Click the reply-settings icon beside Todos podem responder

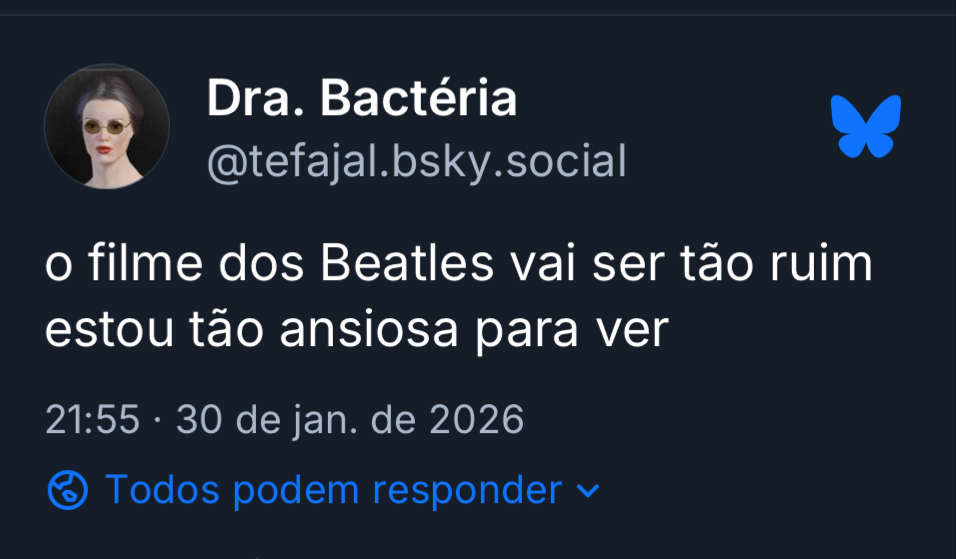click(x=68, y=491)
